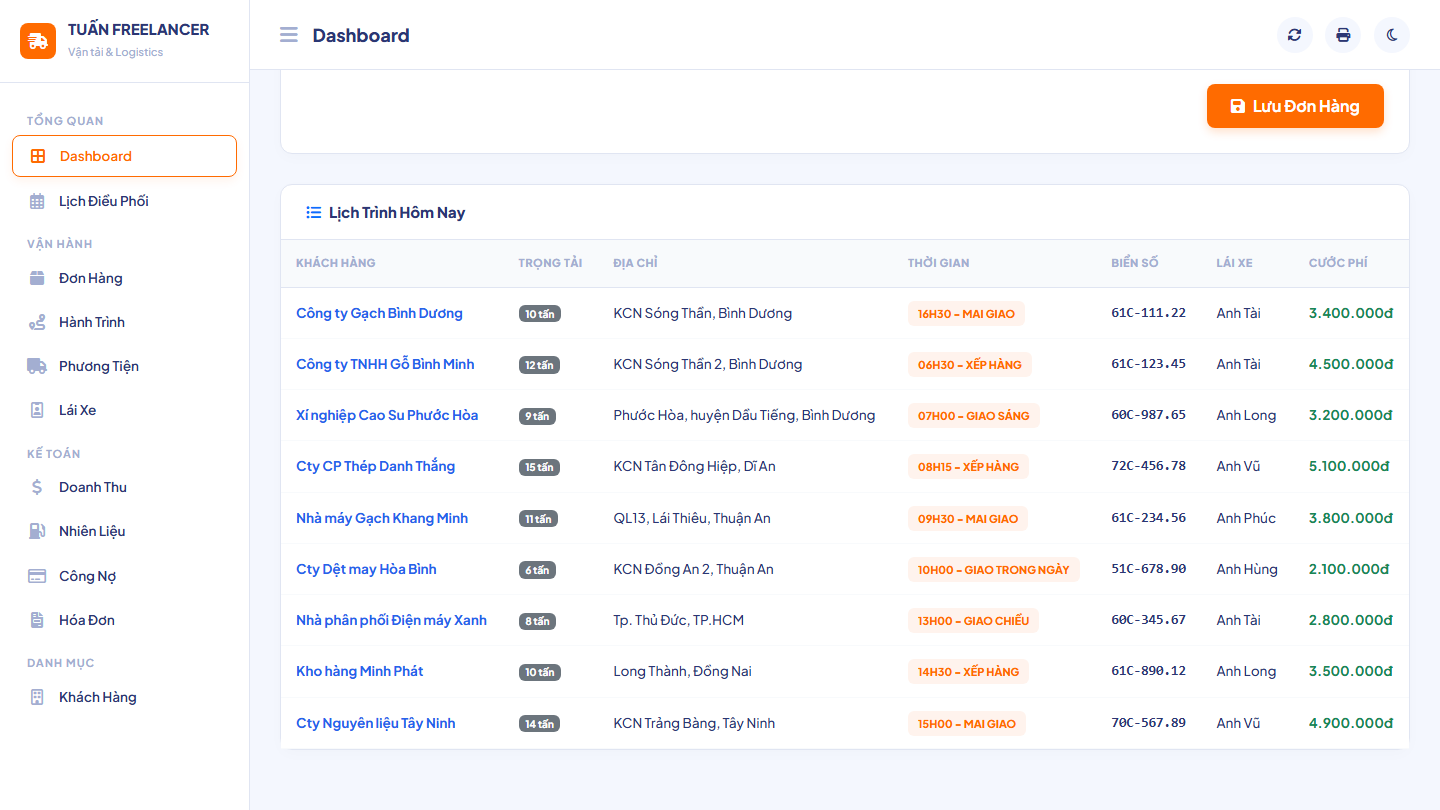This screenshot has height=810, width=1440.
Task: Click the Nhiên Liệu fuel pump icon
Action: tap(37, 531)
